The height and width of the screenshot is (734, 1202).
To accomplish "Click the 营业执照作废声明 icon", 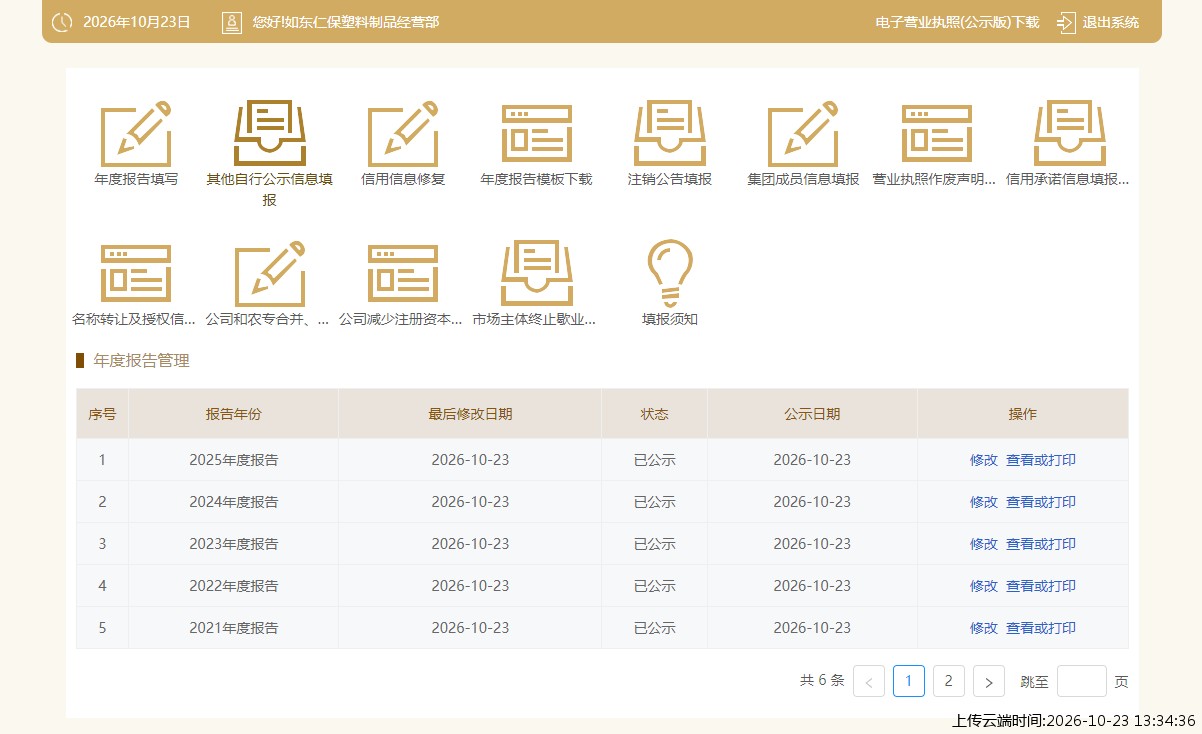I will click(x=936, y=133).
